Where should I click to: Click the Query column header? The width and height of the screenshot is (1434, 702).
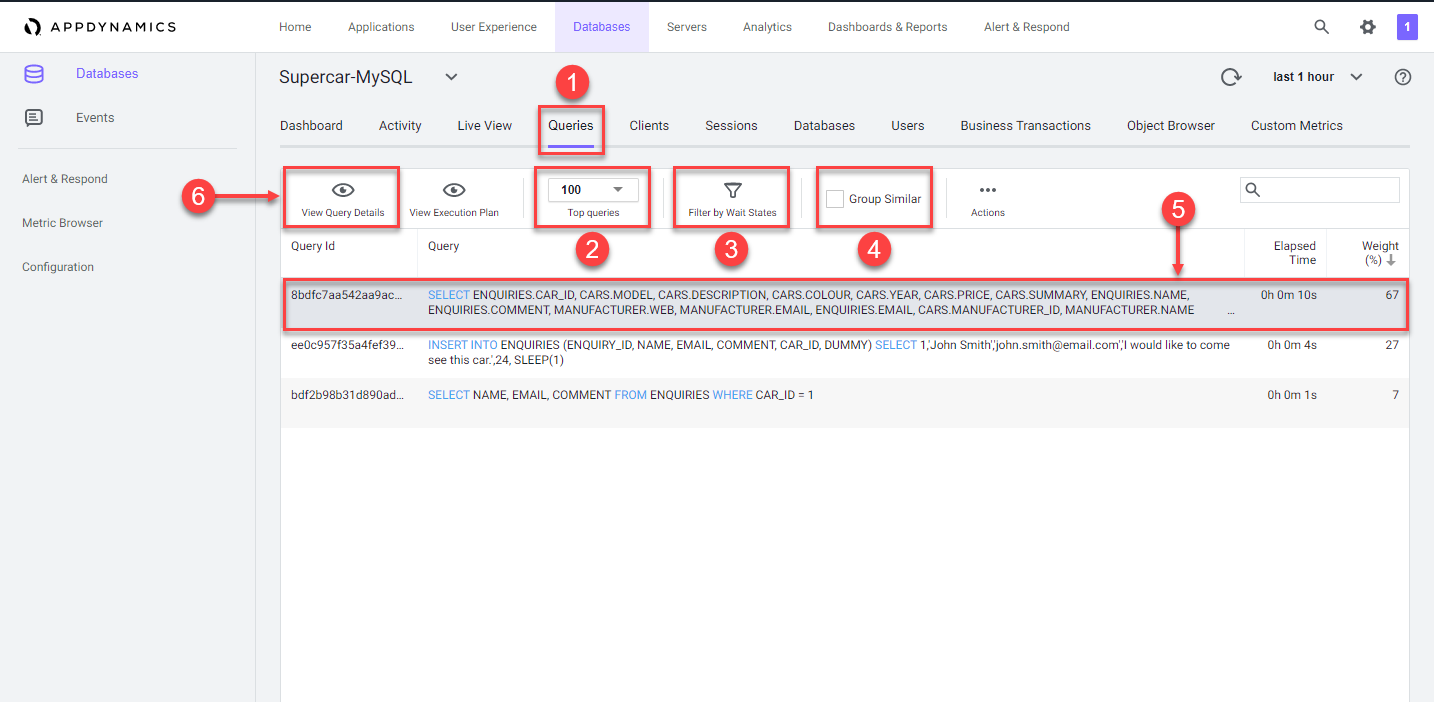(444, 246)
